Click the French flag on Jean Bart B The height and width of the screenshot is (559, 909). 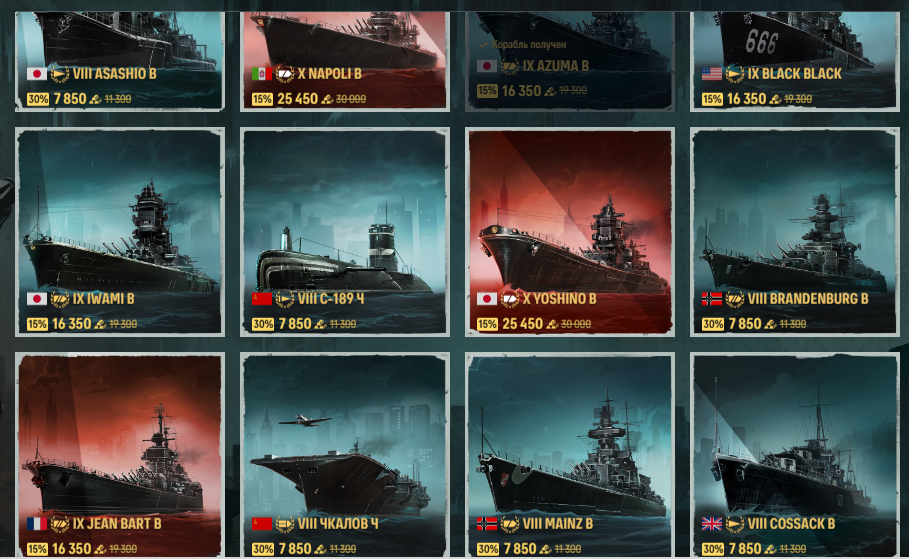pyautogui.click(x=37, y=524)
